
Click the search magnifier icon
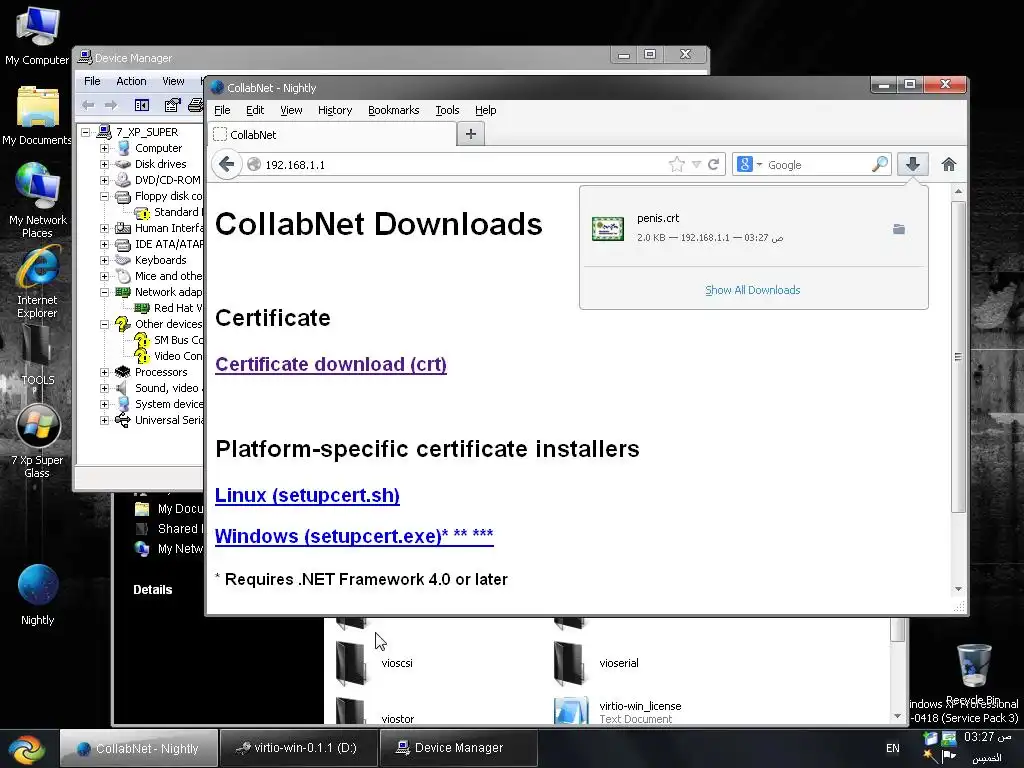(x=880, y=164)
